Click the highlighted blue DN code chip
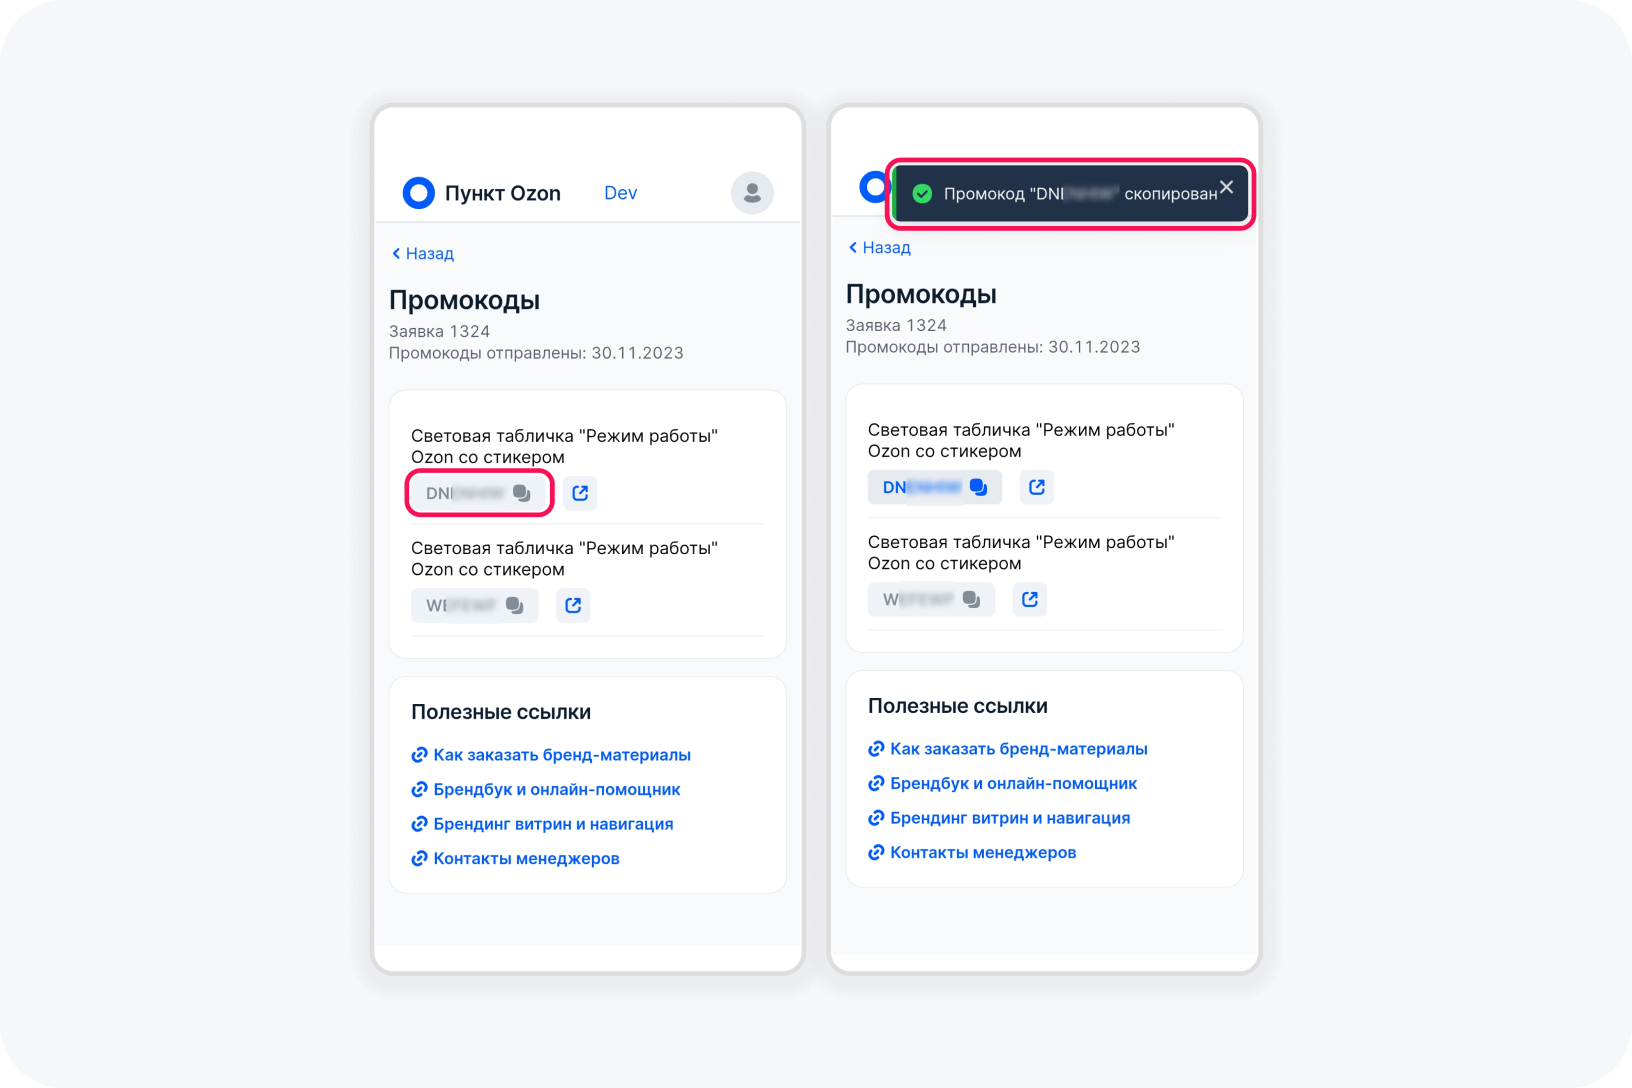The width and height of the screenshot is (1632, 1088). coord(935,487)
